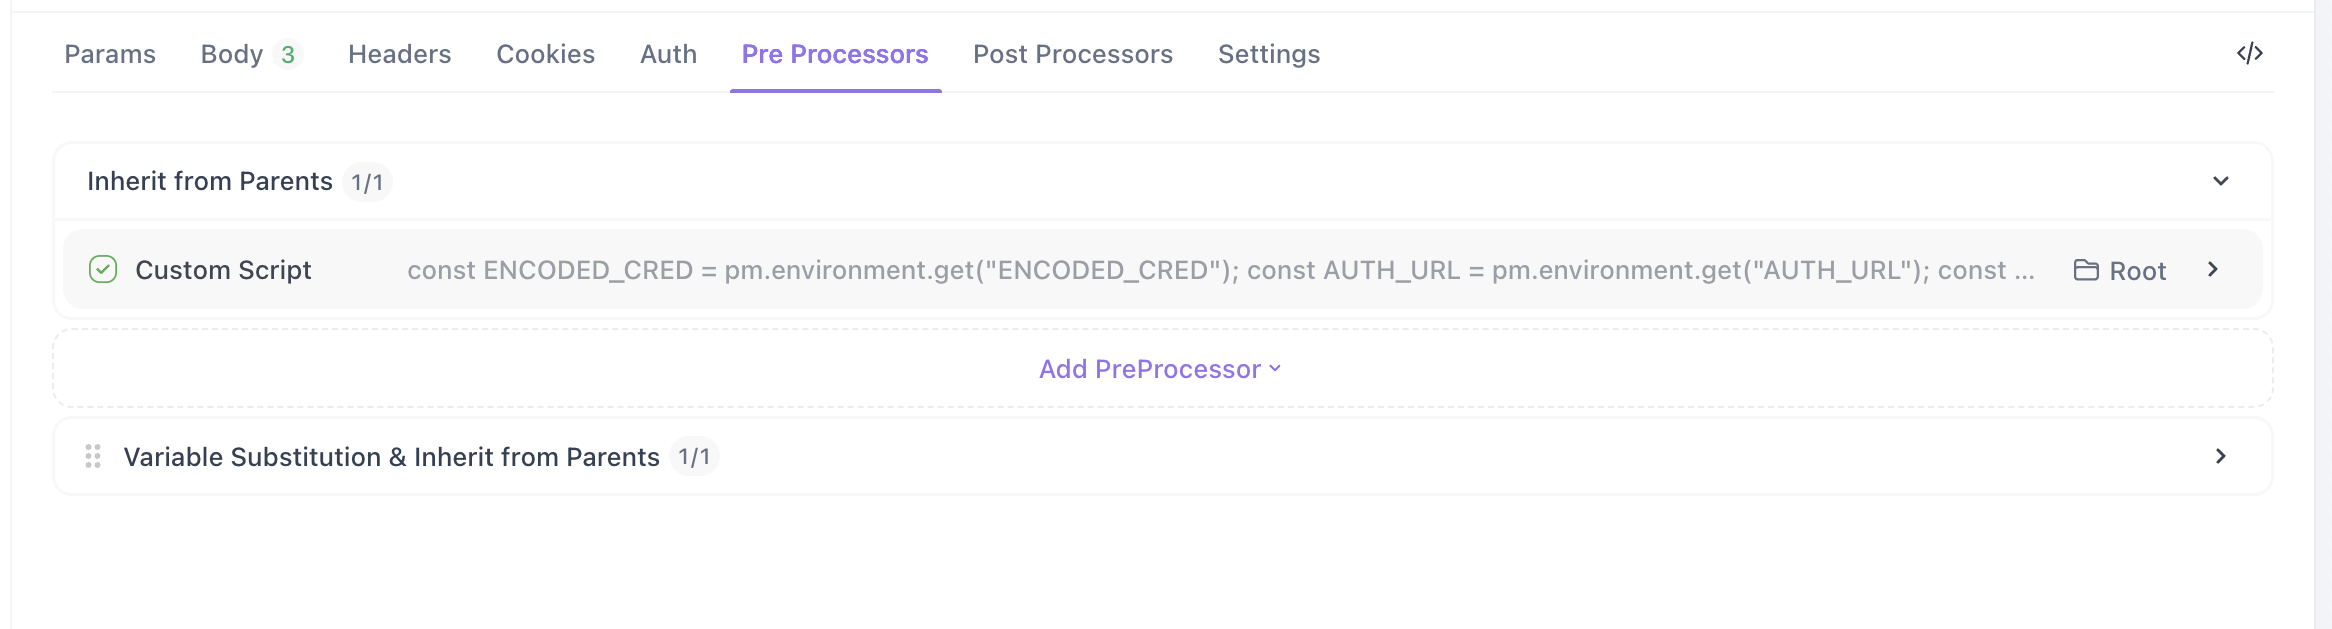Click the Root parent link label
Screen dimensions: 2332x629
2137,271
